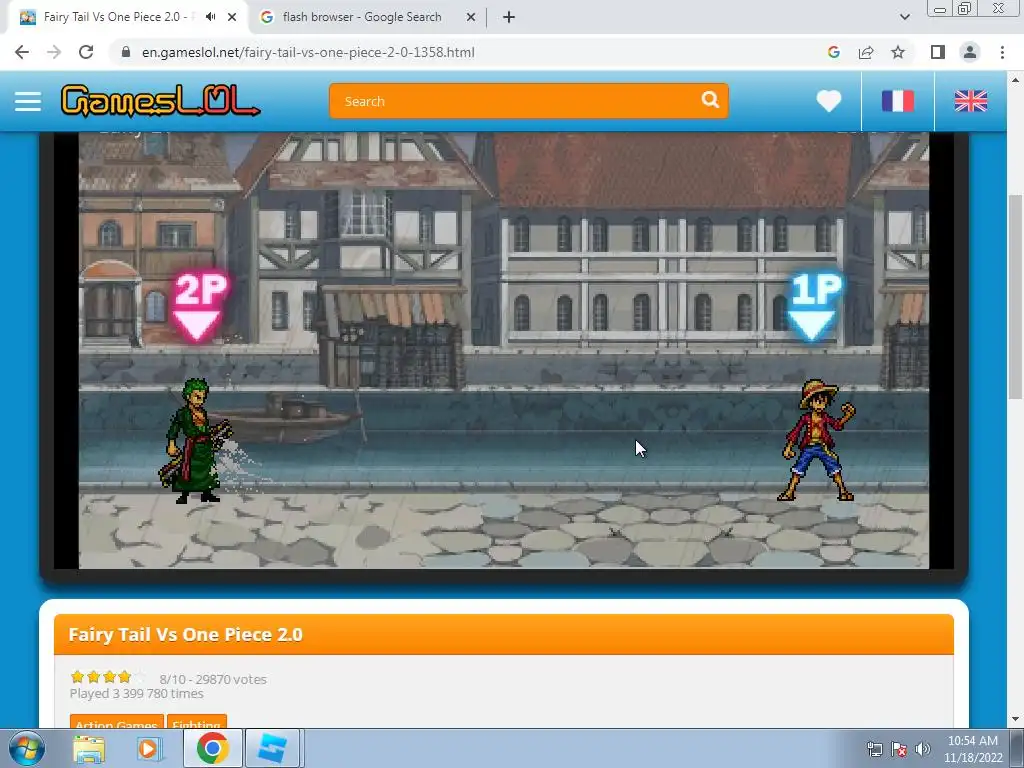1024x768 pixels.
Task: Open the GamesLOL hamburger menu
Action: [28, 101]
